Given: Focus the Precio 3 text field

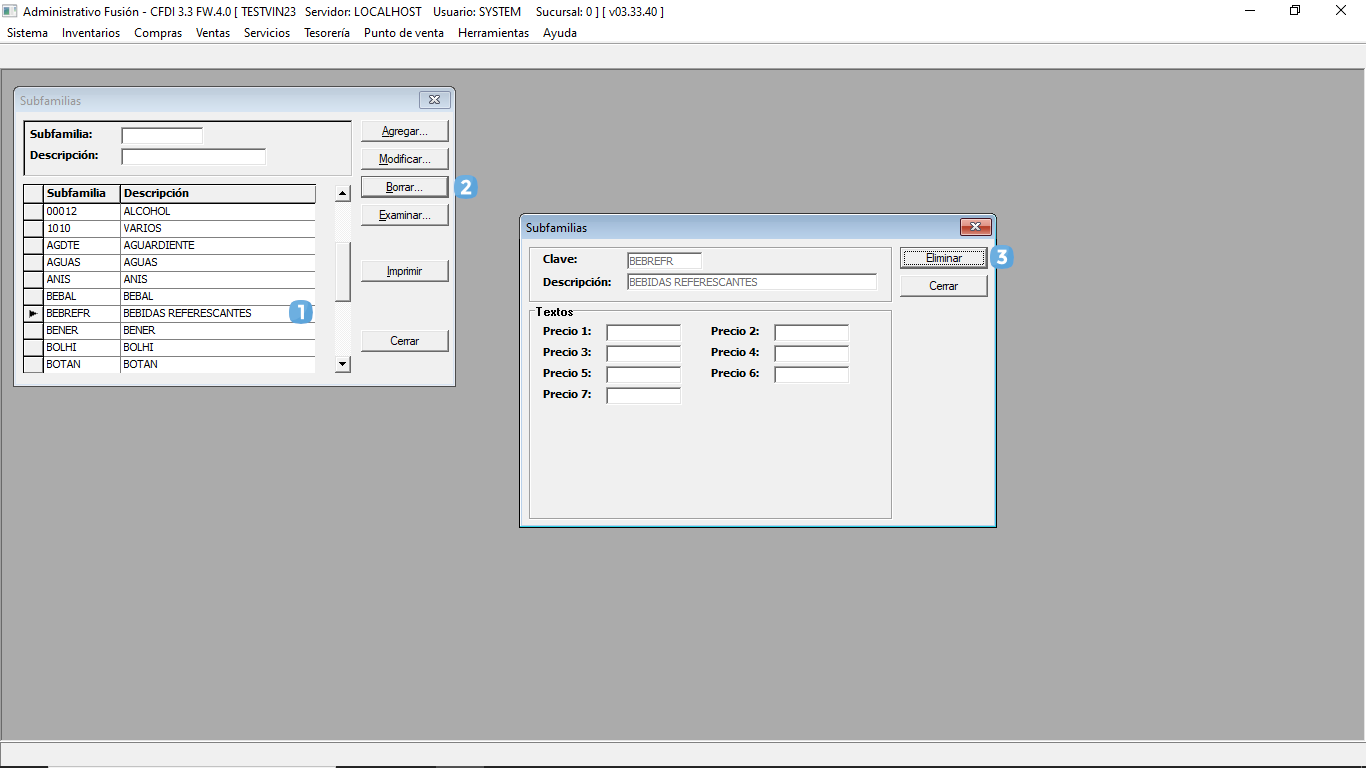Looking at the screenshot, I should [644, 353].
